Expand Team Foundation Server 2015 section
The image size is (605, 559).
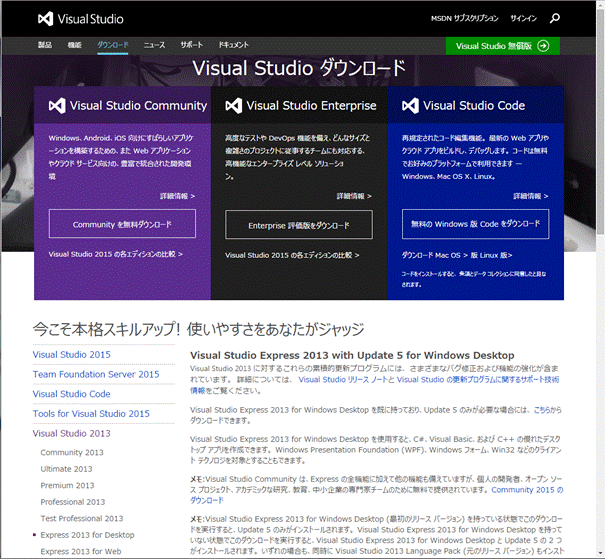[96, 374]
